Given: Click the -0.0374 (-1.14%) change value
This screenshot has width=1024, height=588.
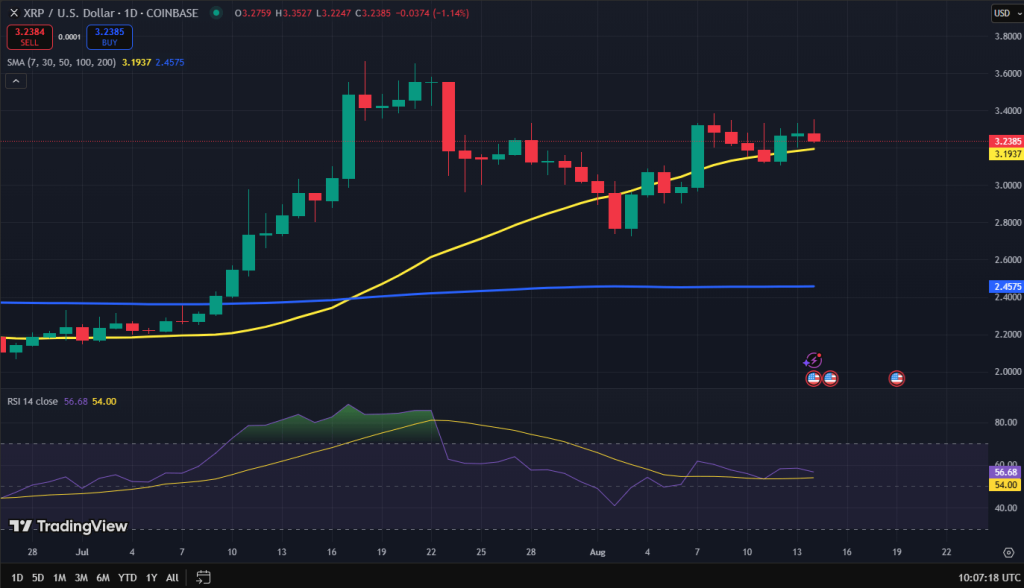Looking at the screenshot, I should coord(432,13).
